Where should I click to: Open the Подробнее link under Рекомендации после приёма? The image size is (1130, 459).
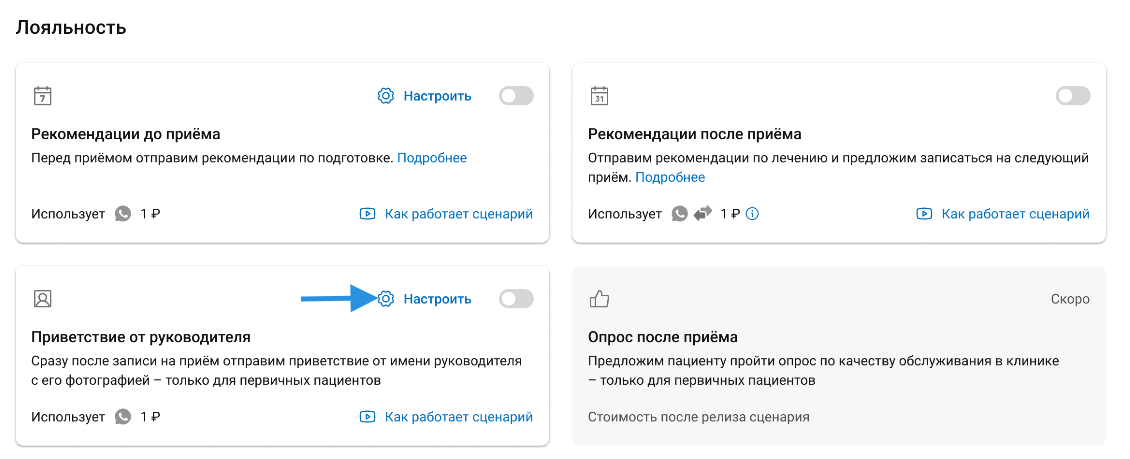tap(670, 177)
